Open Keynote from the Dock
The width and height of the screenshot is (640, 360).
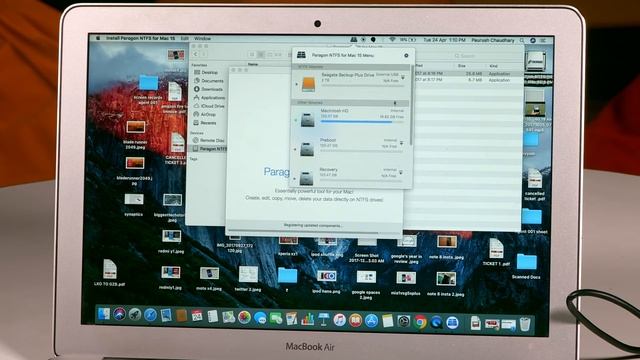(323, 320)
